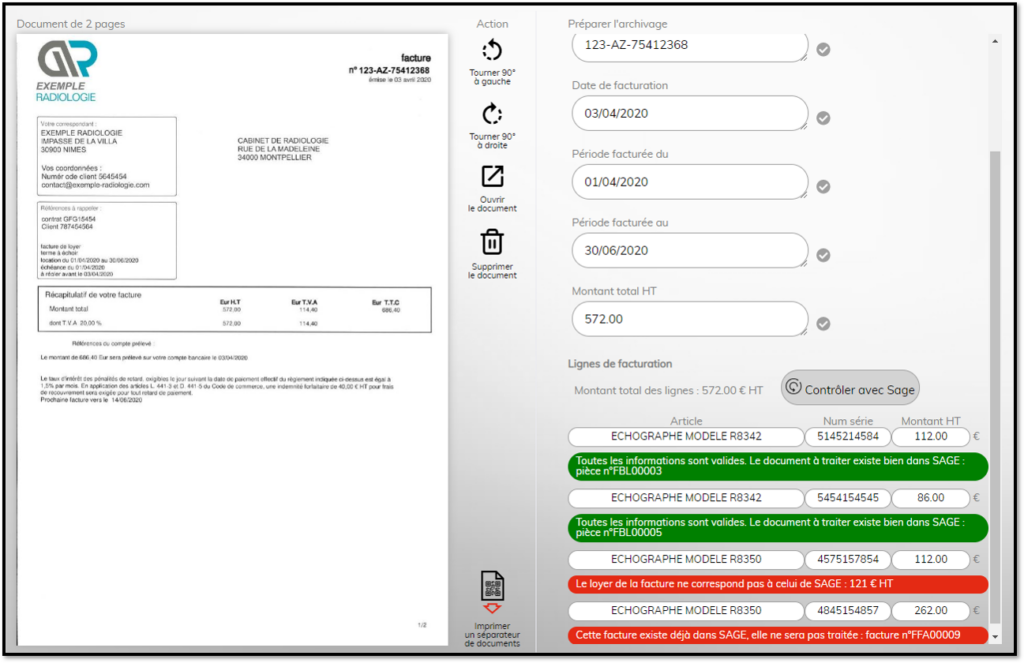Image resolution: width=1024 pixels, height=663 pixels.
Task: Edit serial number 5145214584 field
Action: coord(847,437)
